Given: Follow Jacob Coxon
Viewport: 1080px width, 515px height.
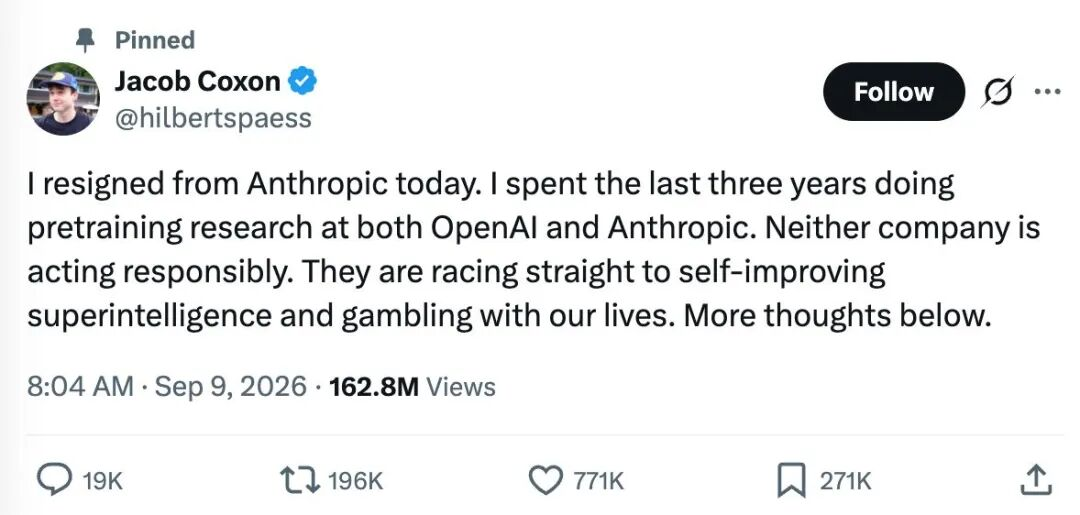Looking at the screenshot, I should point(893,92).
